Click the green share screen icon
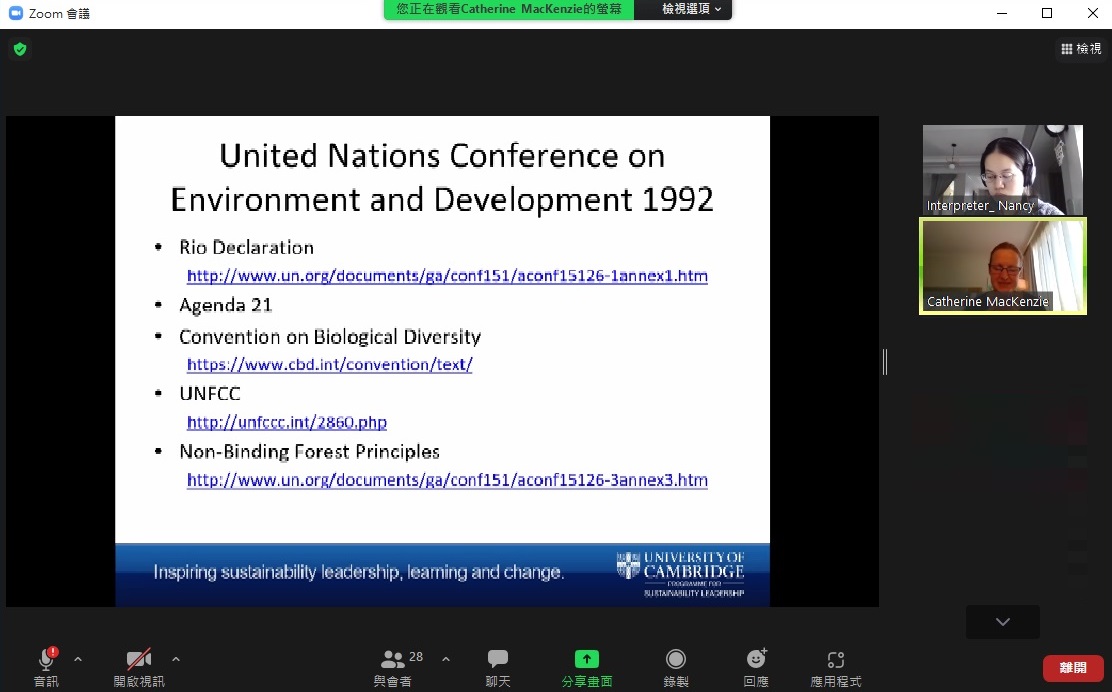 586,659
